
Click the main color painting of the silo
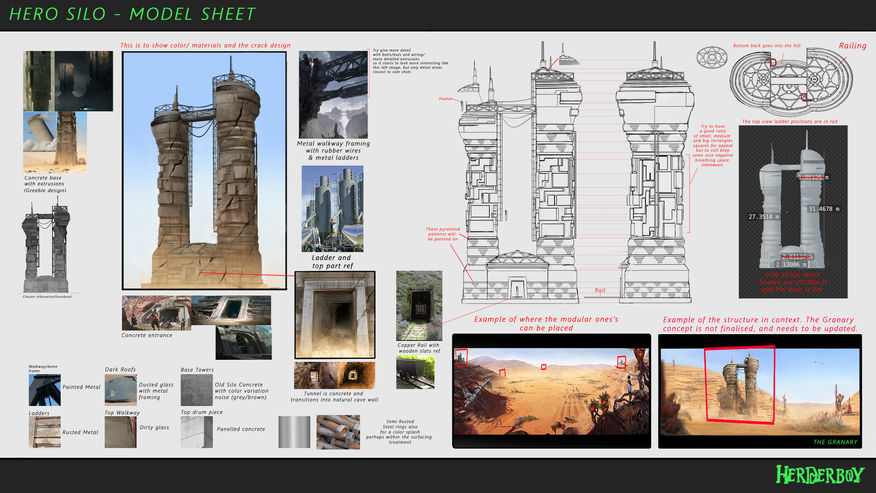coord(204,170)
